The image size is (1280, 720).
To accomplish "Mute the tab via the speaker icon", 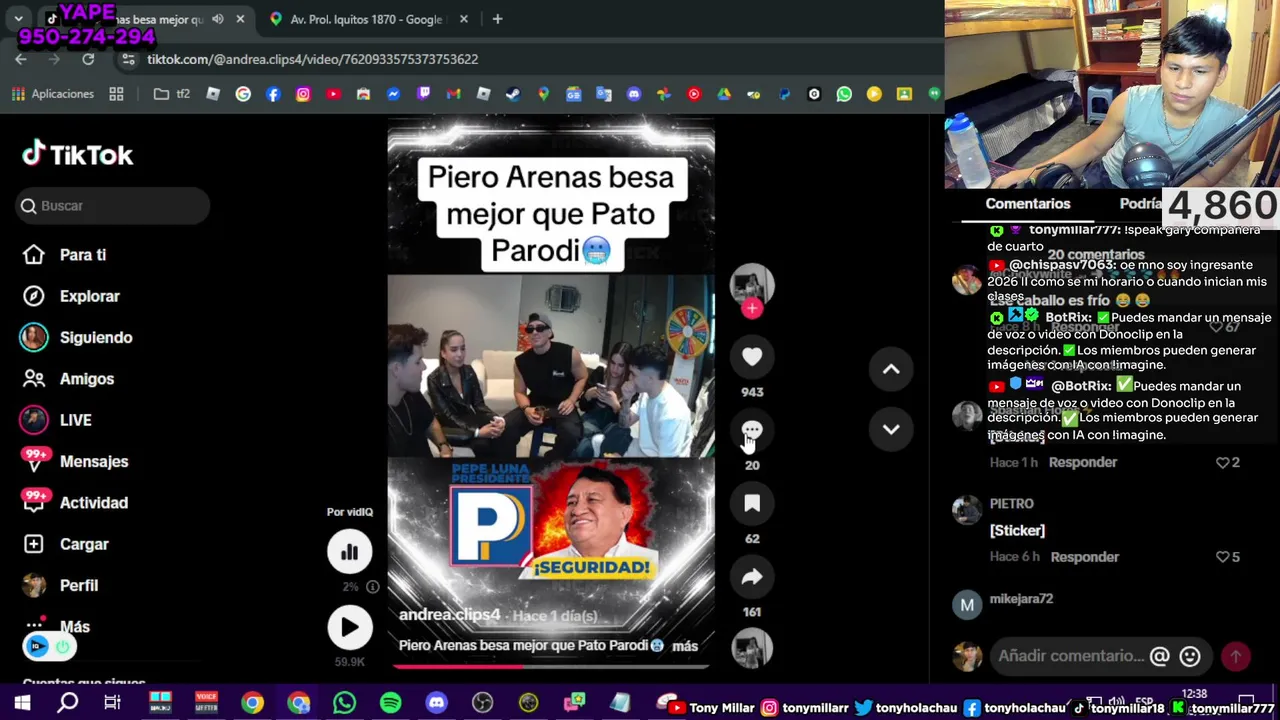I will pos(217,19).
